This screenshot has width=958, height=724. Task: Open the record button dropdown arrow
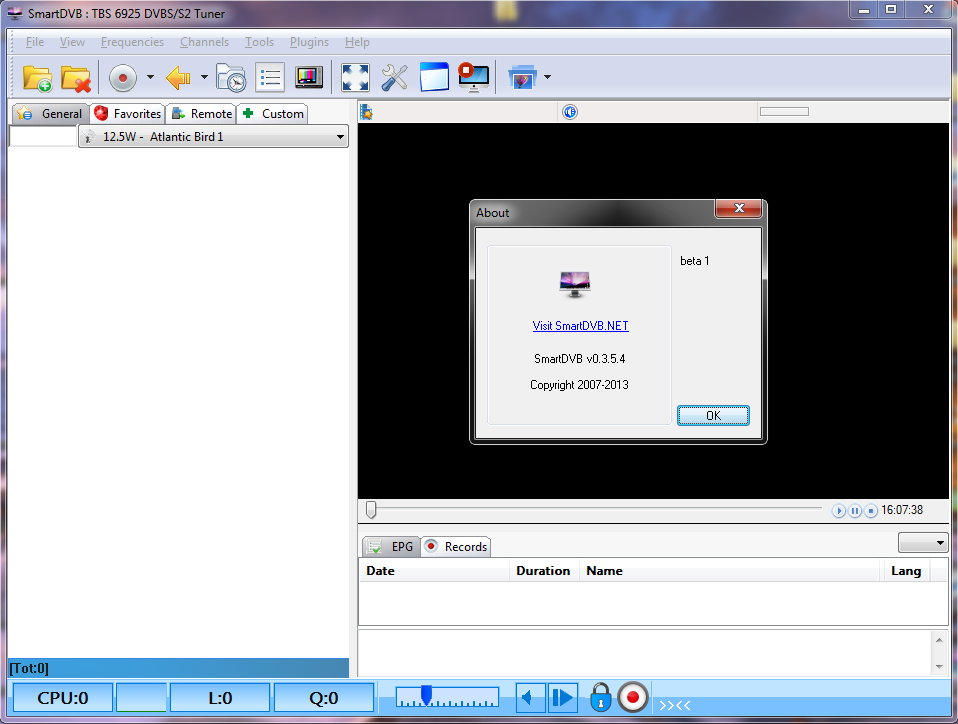click(150, 78)
